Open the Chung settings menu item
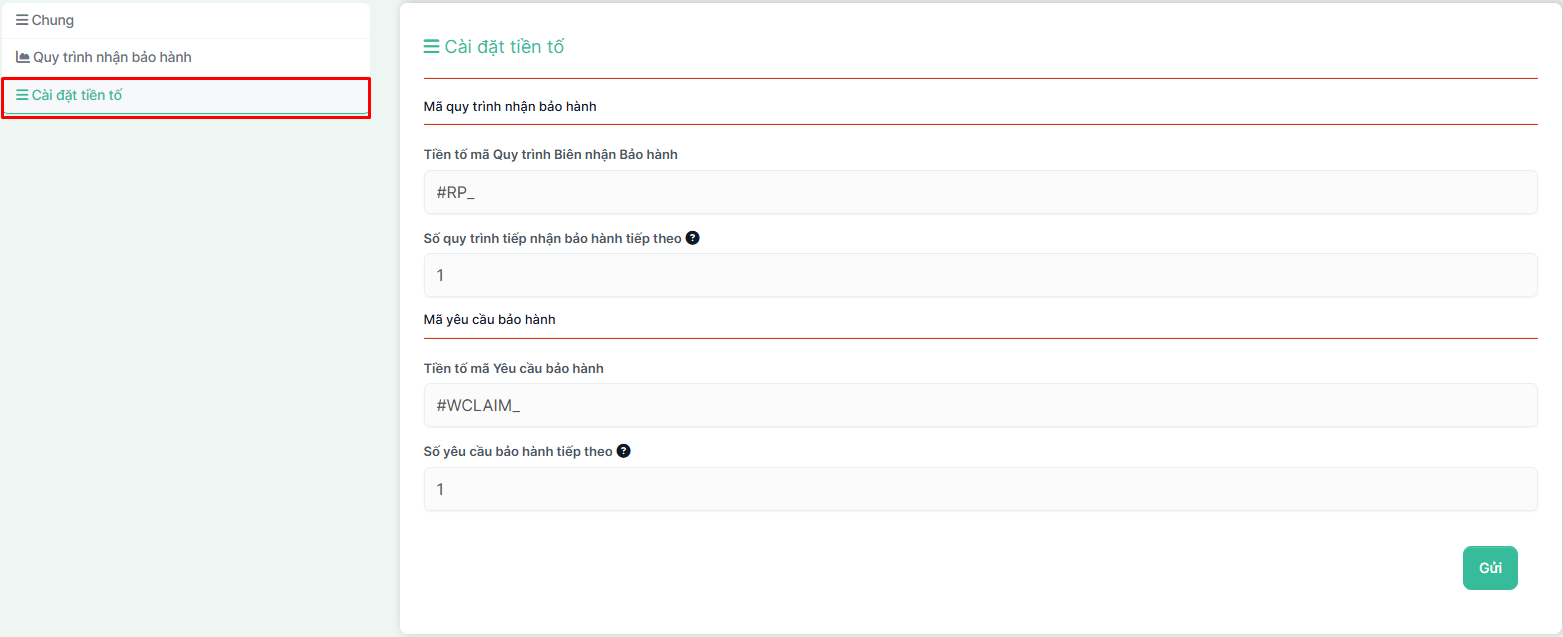1563x637 pixels. (53, 20)
